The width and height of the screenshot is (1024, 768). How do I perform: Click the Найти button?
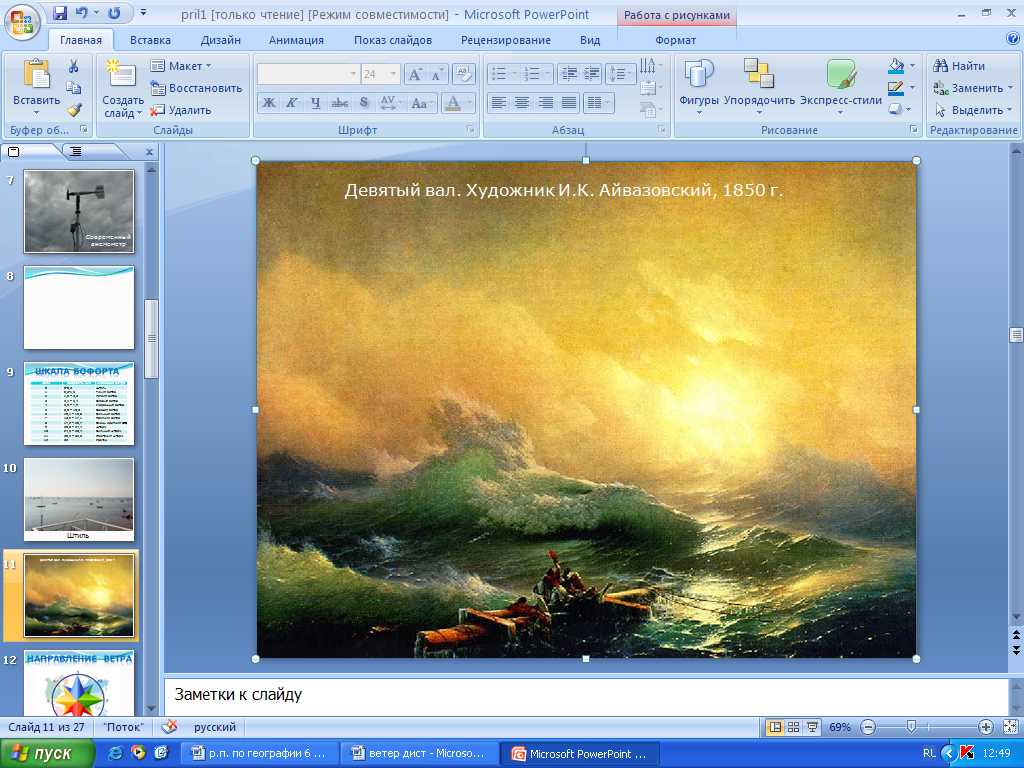[959, 66]
